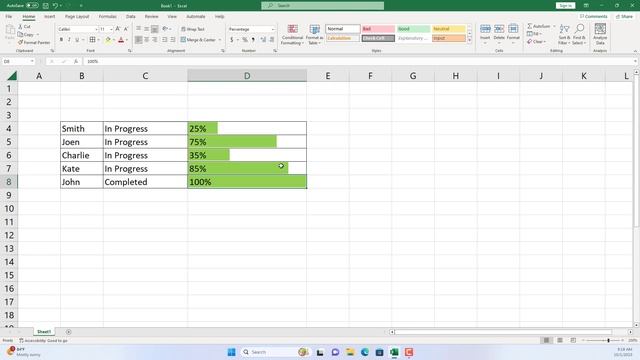This screenshot has height=360, width=640.
Task: Open Conditional Formatting menu
Action: (292, 35)
